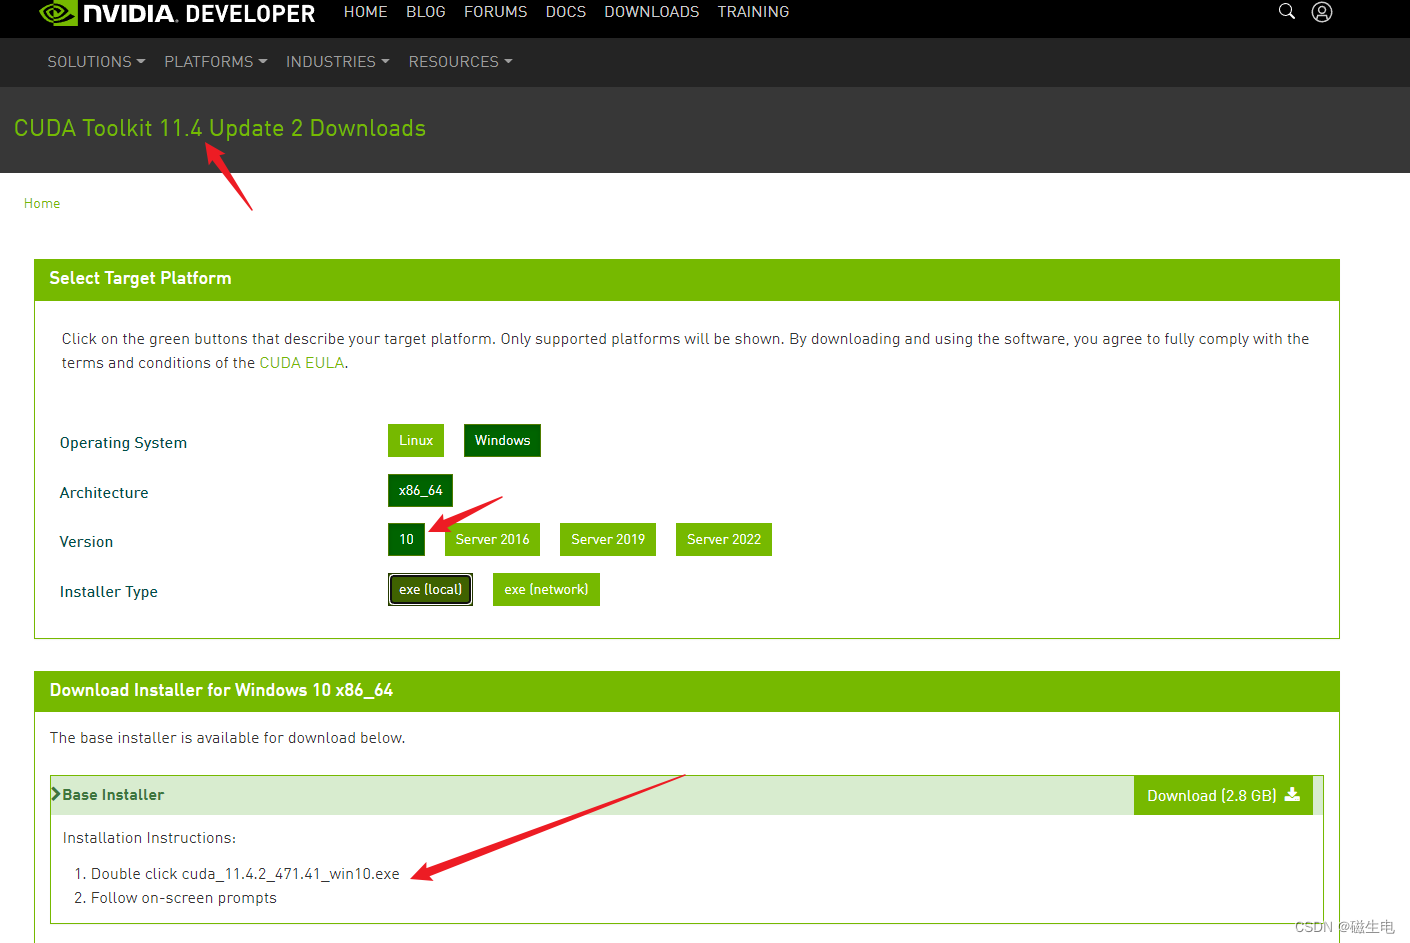
Task: Select Server 2019 version
Action: point(608,539)
